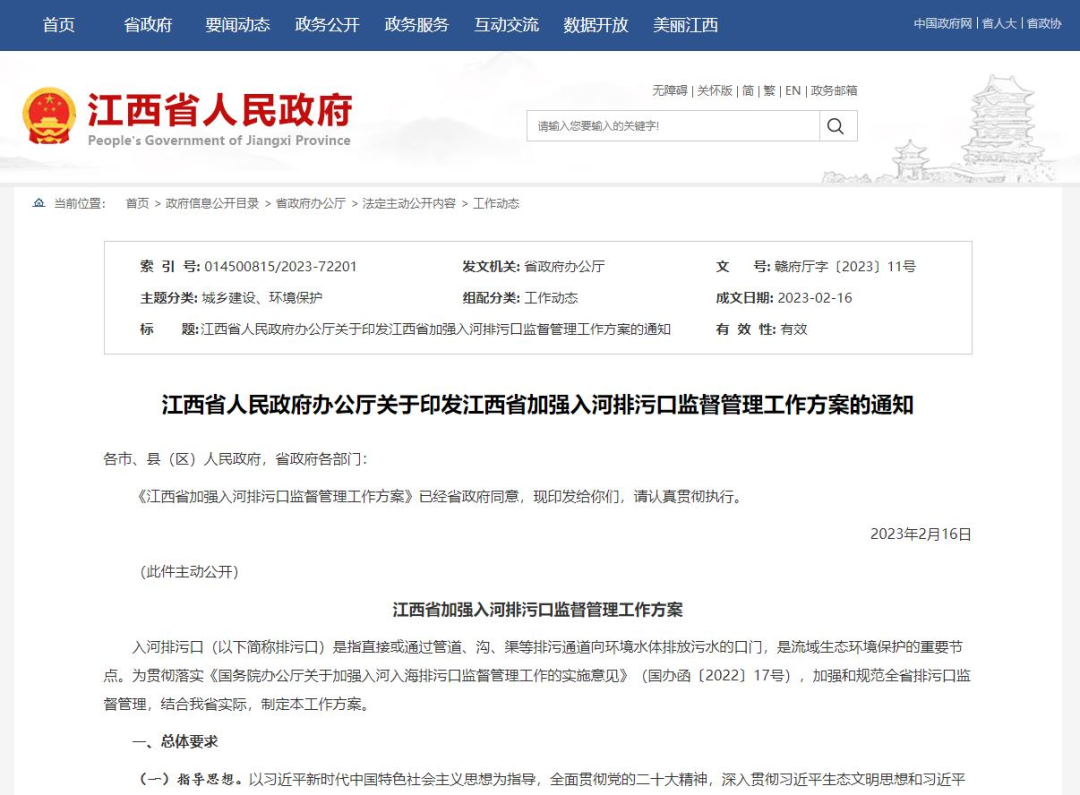This screenshot has height=795, width=1080.
Task: Open 法定主动公开内容 breadcrumb link
Action: point(409,203)
